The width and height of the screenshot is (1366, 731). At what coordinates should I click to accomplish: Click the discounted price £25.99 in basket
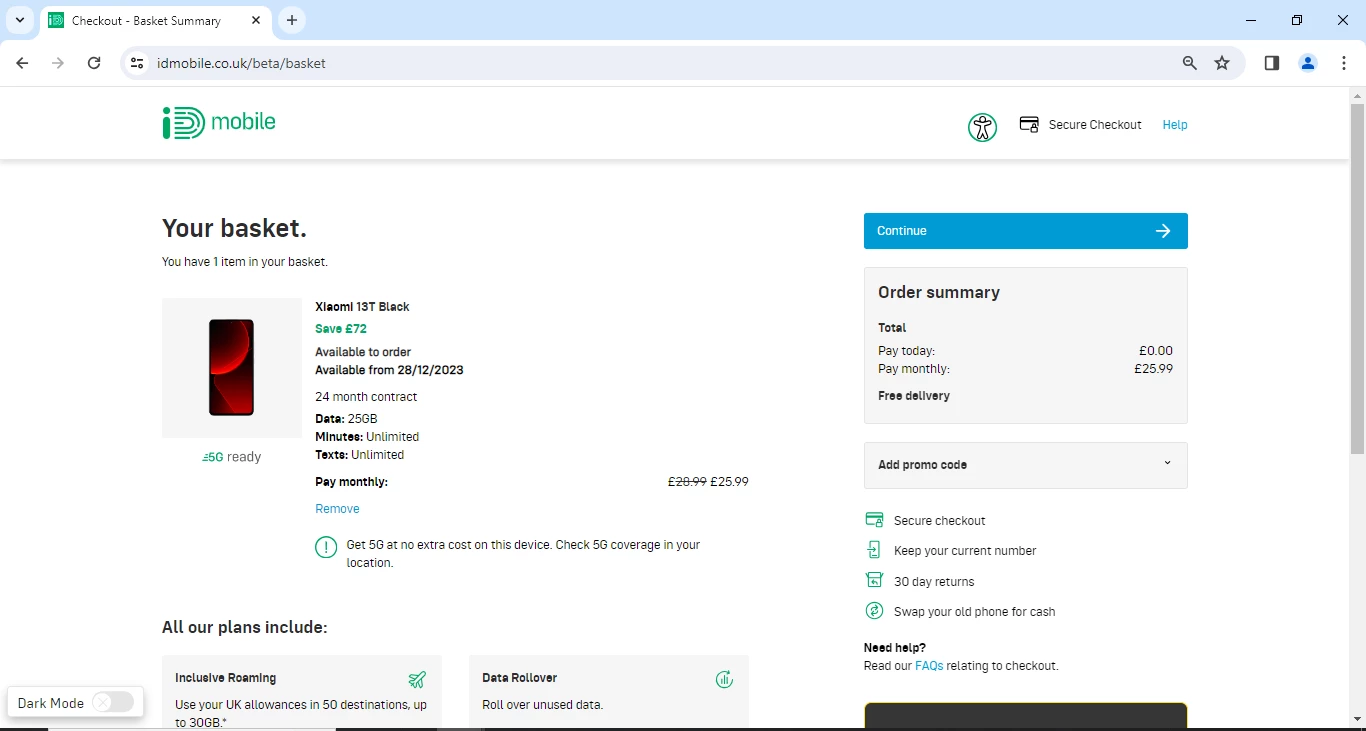point(729,482)
